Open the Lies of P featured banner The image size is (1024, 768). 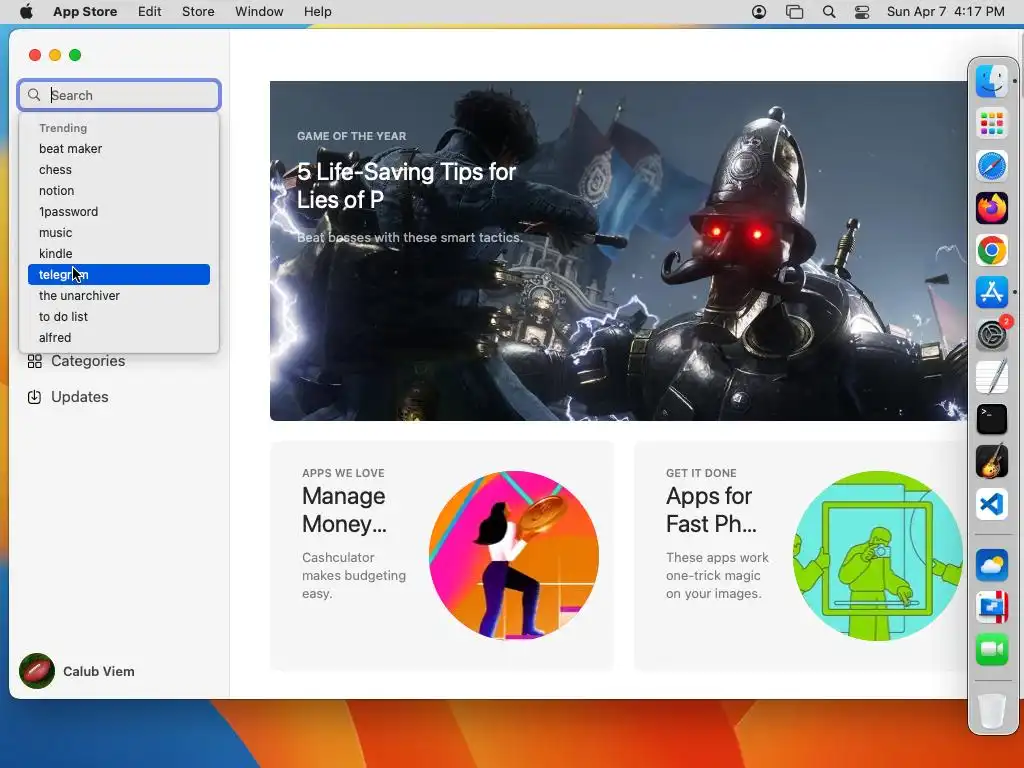coord(618,251)
